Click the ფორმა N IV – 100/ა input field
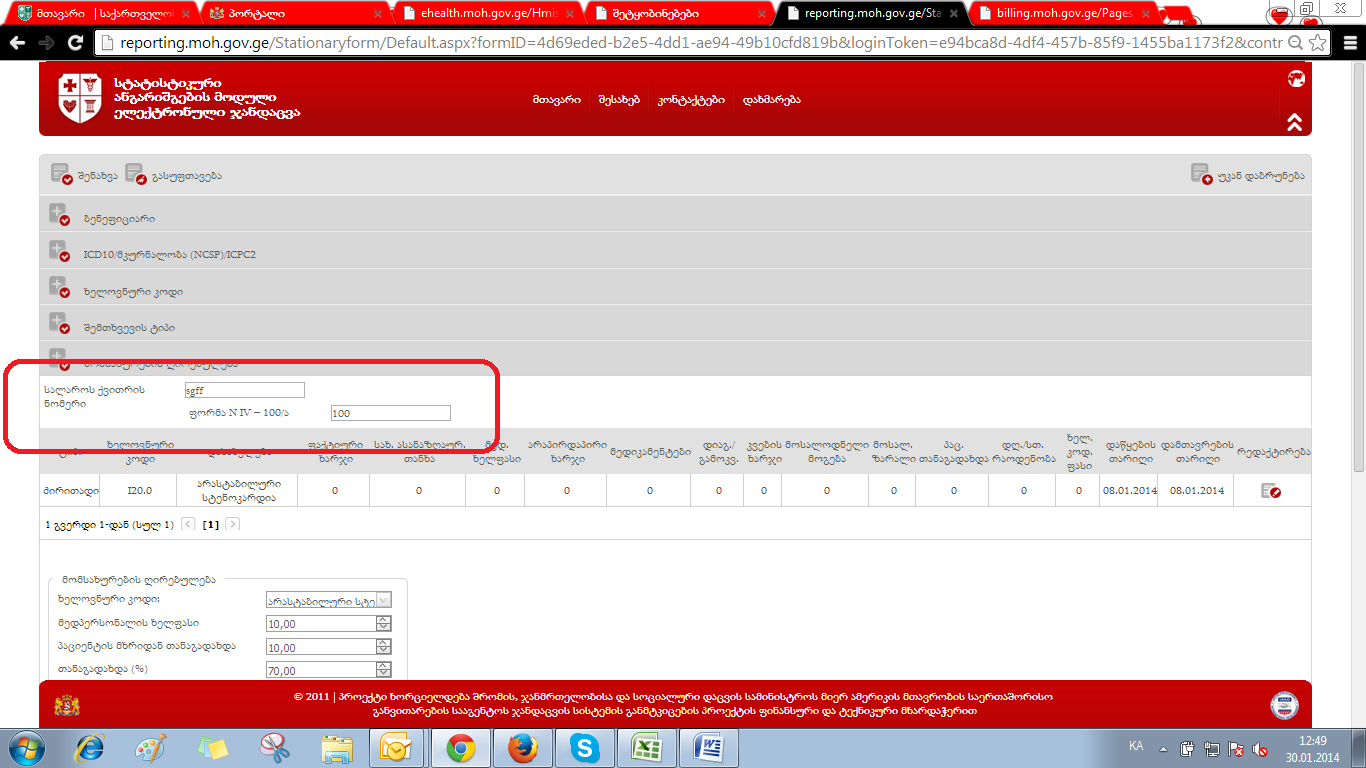The image size is (1366, 768). [390, 413]
